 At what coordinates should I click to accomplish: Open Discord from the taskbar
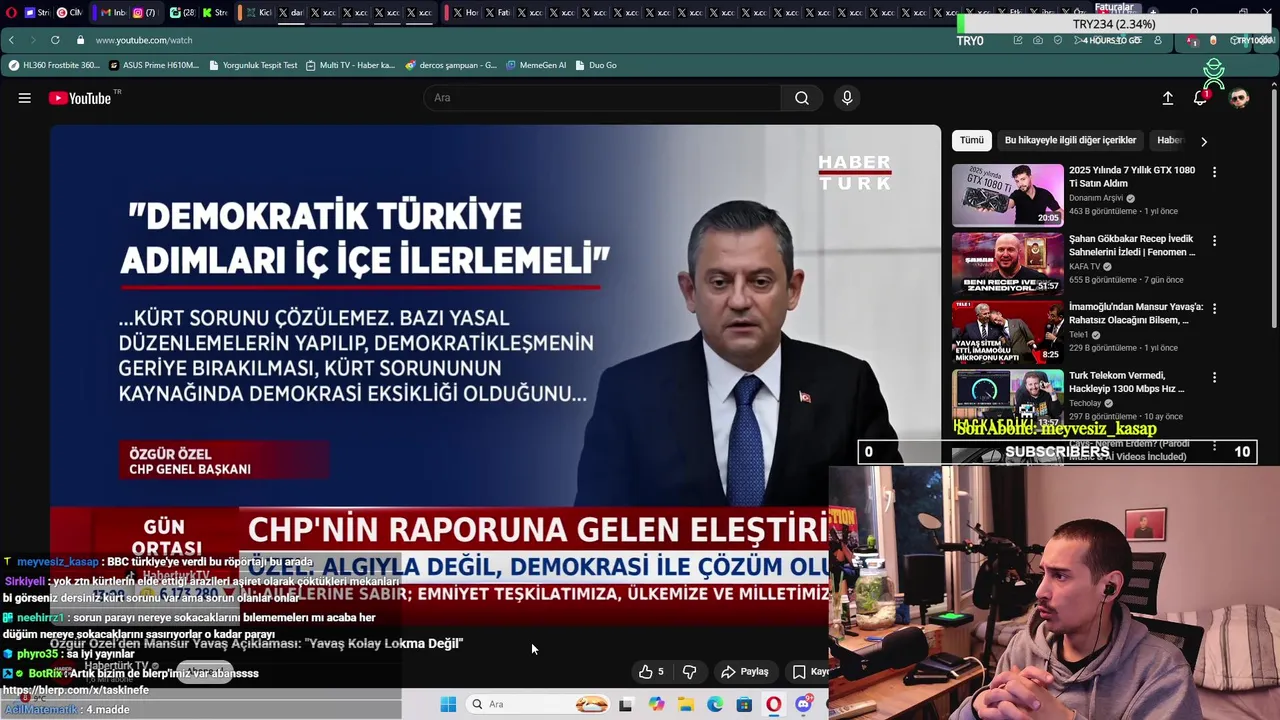(x=803, y=704)
